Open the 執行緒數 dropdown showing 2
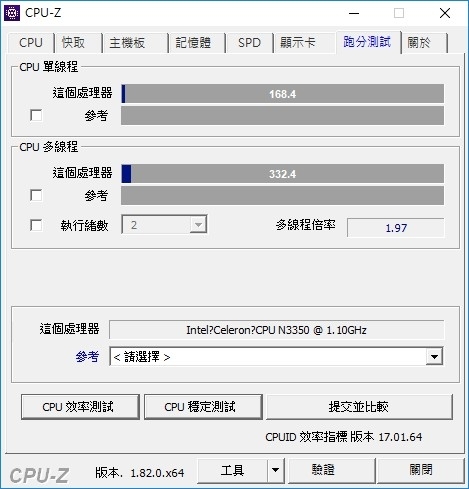Image resolution: width=469 pixels, height=489 pixels. click(164, 225)
